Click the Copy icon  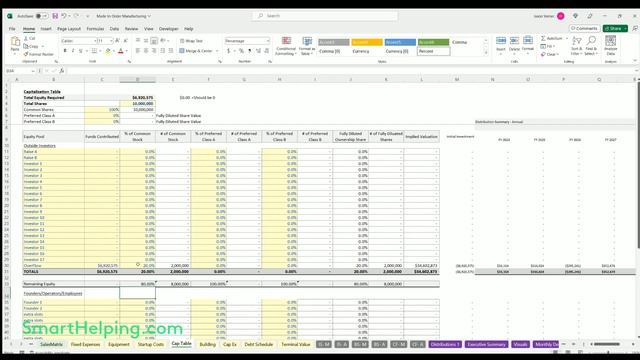(26, 46)
